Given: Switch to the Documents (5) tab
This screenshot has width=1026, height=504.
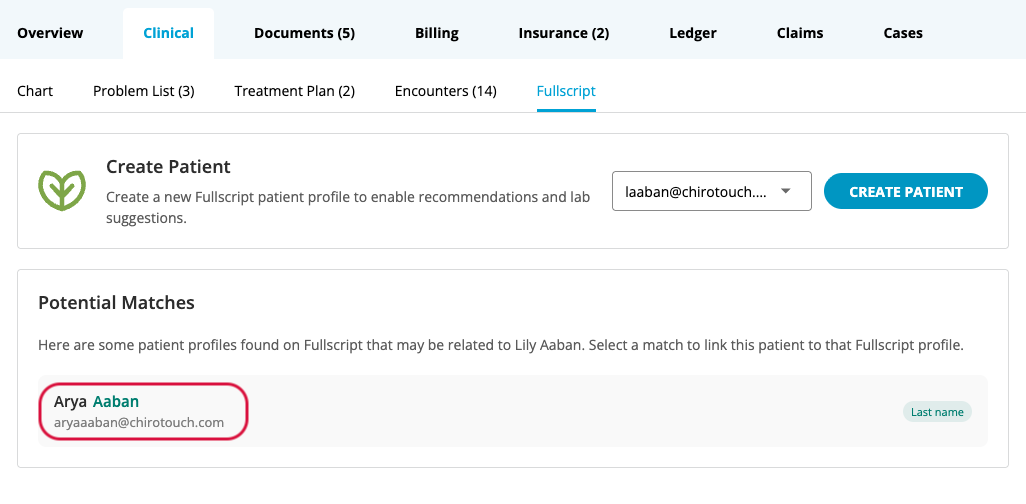Looking at the screenshot, I should click(304, 33).
